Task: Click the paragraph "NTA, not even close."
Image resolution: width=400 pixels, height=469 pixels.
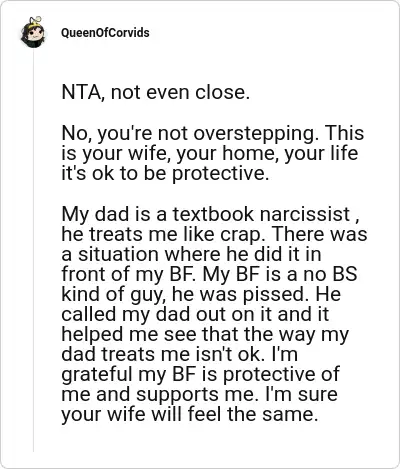Action: [x=156, y=92]
